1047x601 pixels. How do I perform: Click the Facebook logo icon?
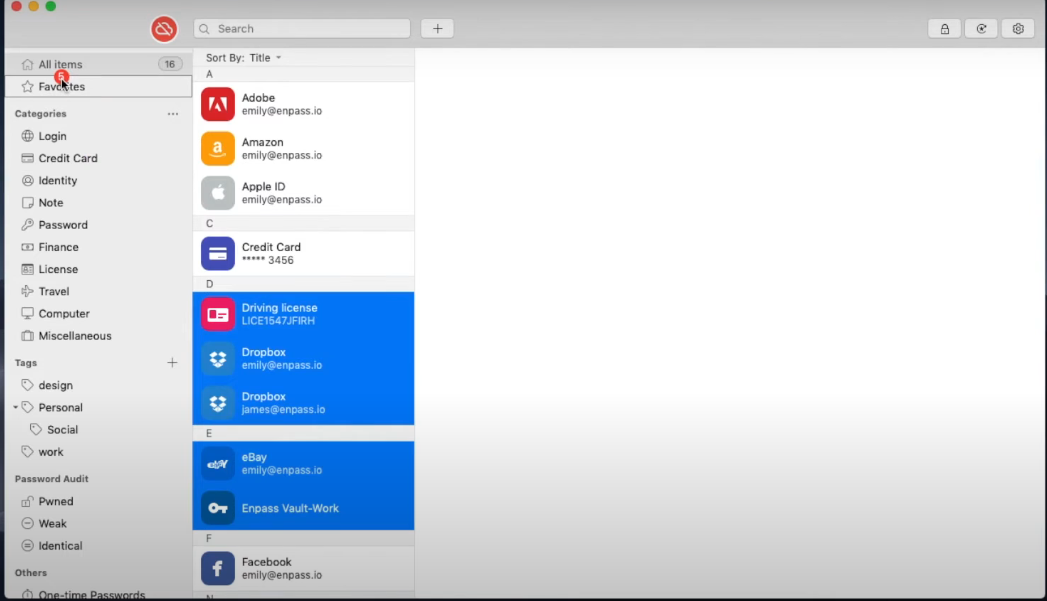click(218, 568)
